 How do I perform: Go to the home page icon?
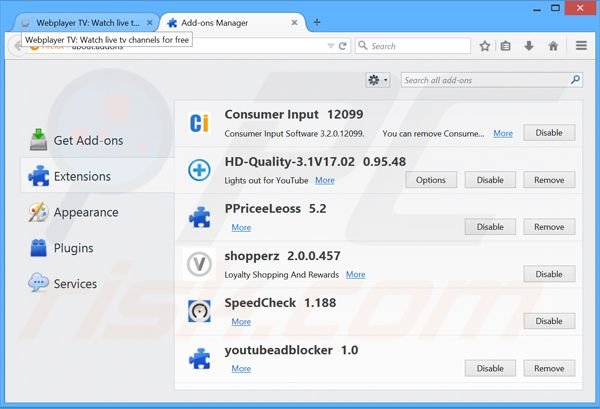click(x=553, y=46)
